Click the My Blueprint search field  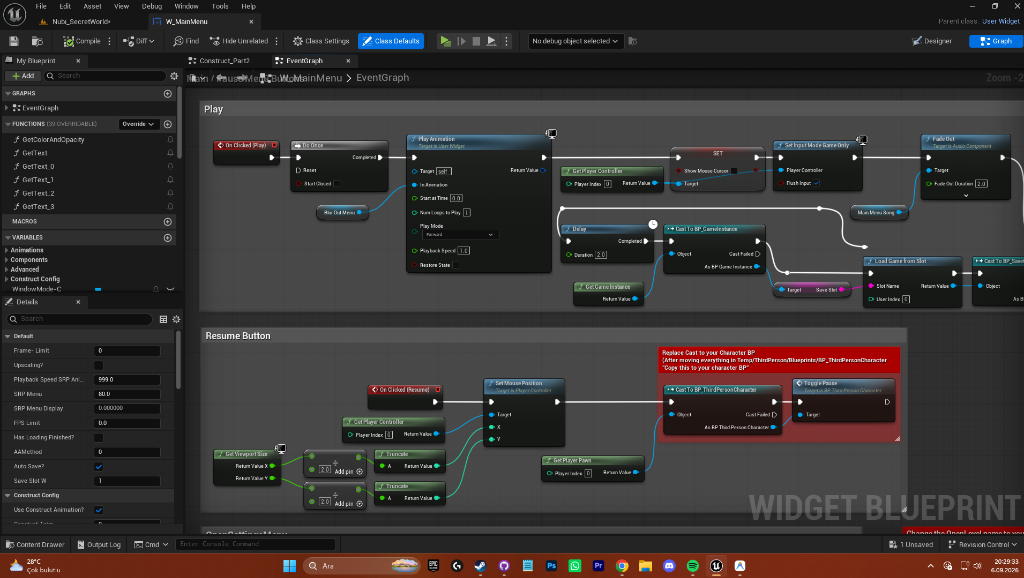click(x=104, y=76)
